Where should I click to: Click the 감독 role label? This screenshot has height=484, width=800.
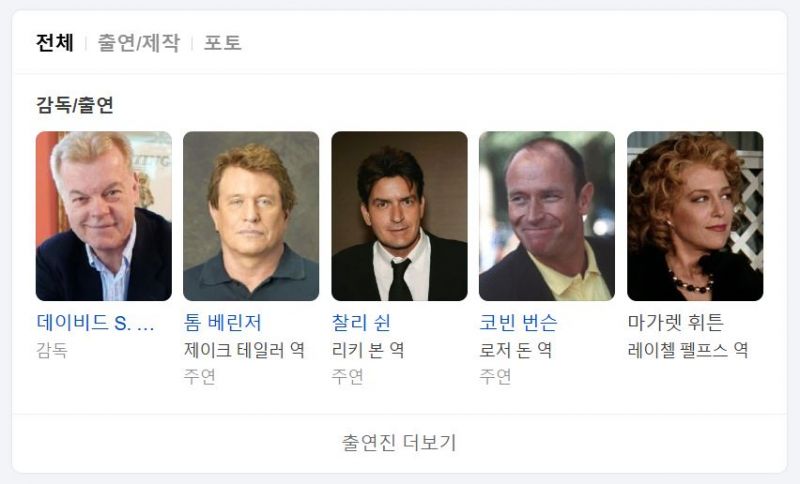[52, 351]
